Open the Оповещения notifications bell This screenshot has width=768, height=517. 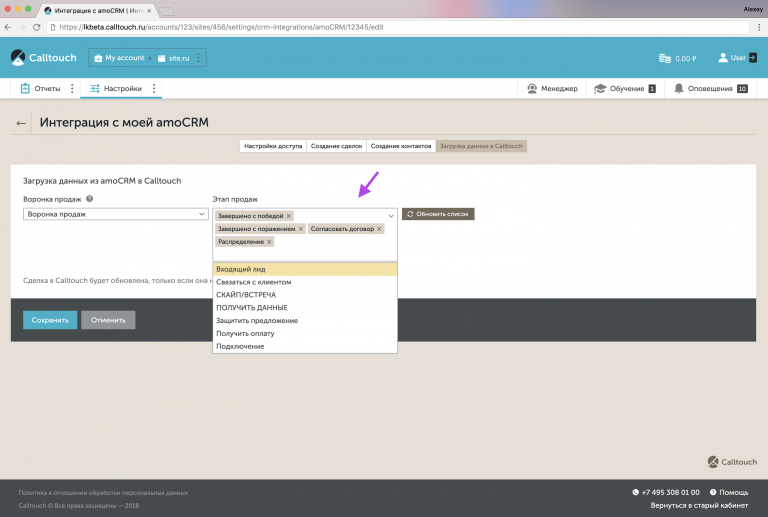pos(678,89)
